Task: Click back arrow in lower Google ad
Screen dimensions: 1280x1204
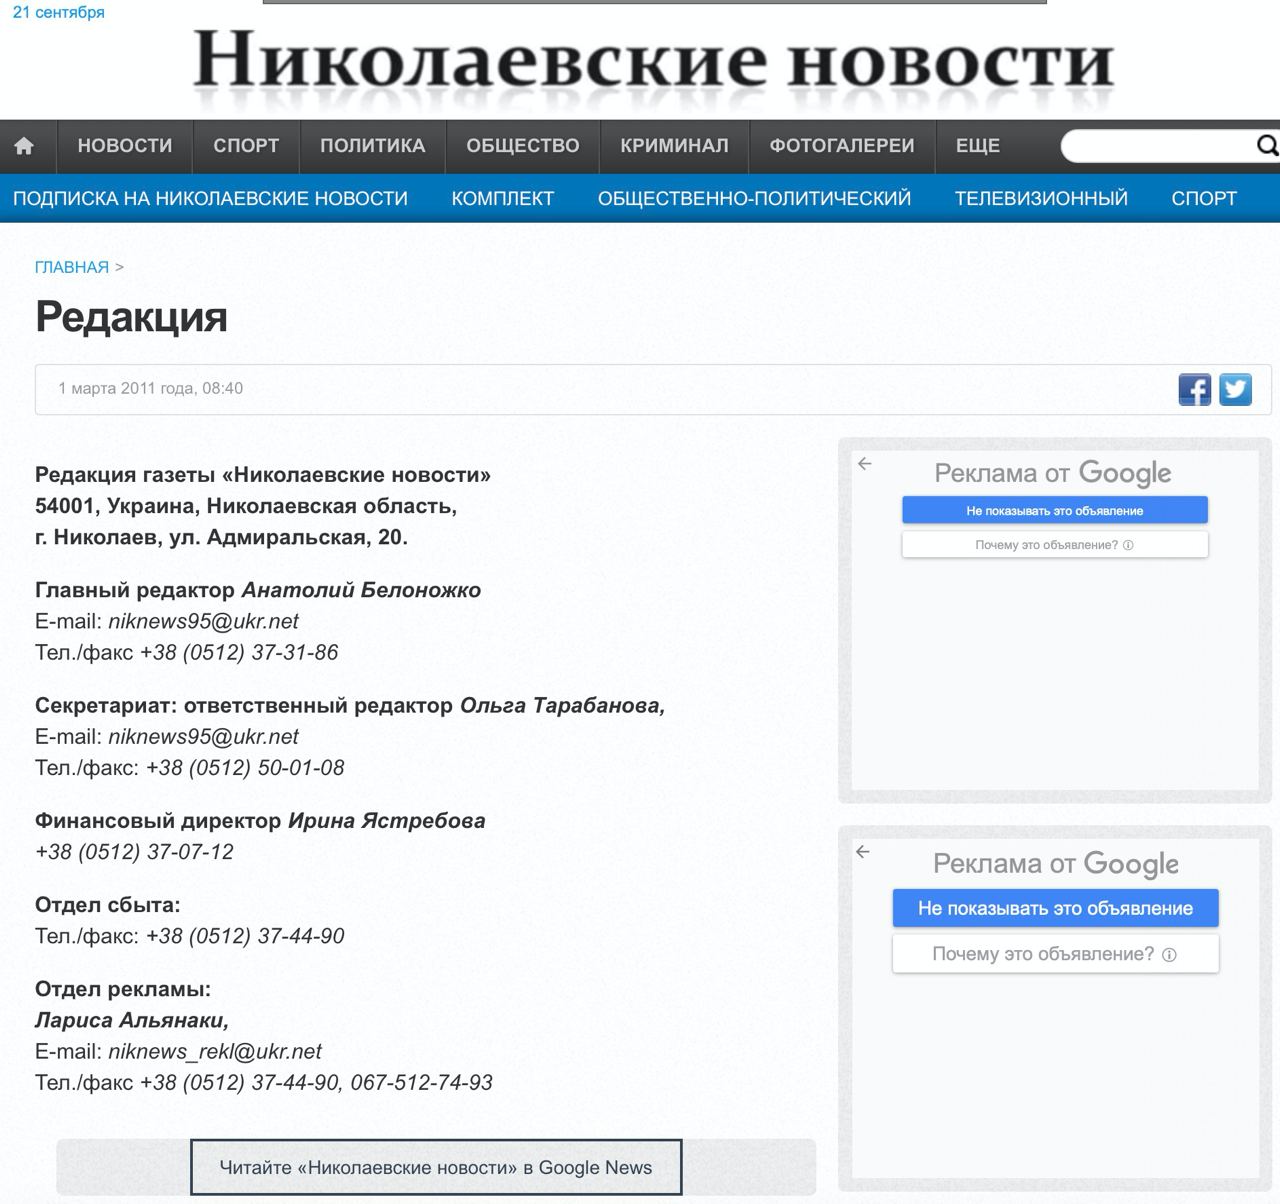Action: pos(863,852)
